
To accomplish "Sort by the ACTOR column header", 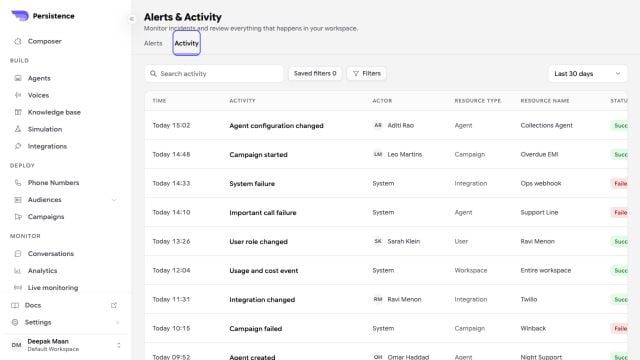I will coord(382,100).
